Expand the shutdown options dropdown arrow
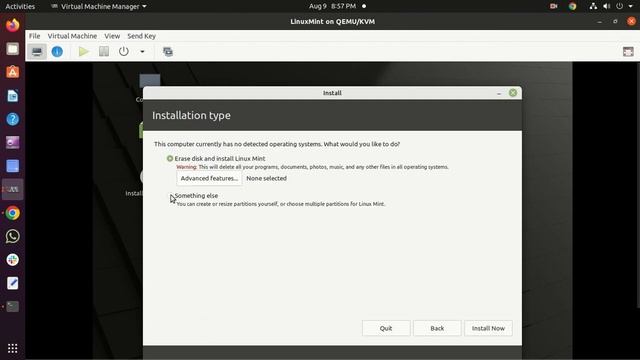The image size is (640, 360). coord(142,51)
